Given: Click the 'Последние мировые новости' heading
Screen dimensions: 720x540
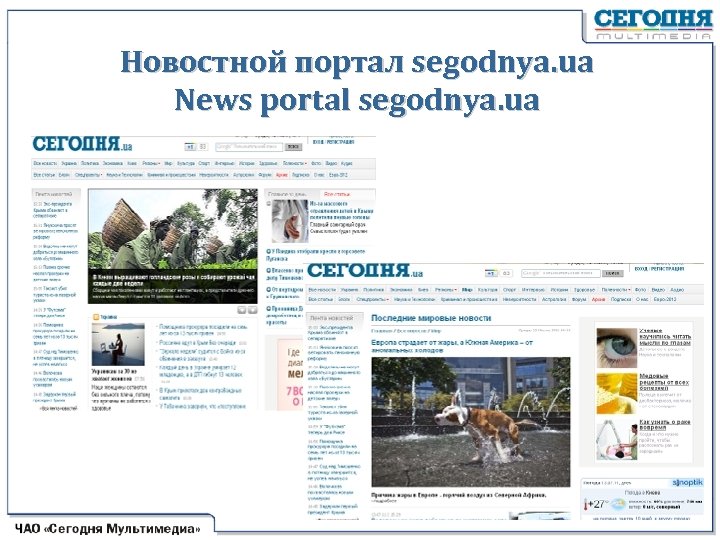Looking at the screenshot, I should 431,318.
